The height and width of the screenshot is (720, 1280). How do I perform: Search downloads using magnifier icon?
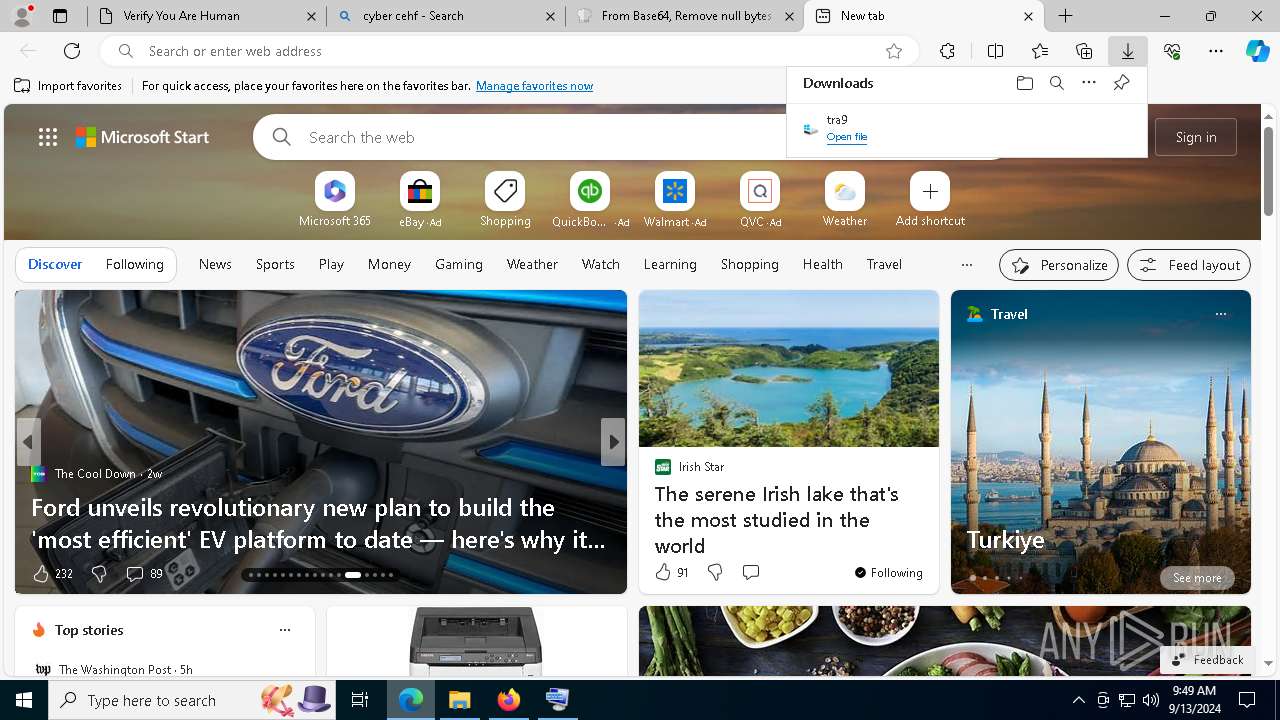click(x=1056, y=83)
